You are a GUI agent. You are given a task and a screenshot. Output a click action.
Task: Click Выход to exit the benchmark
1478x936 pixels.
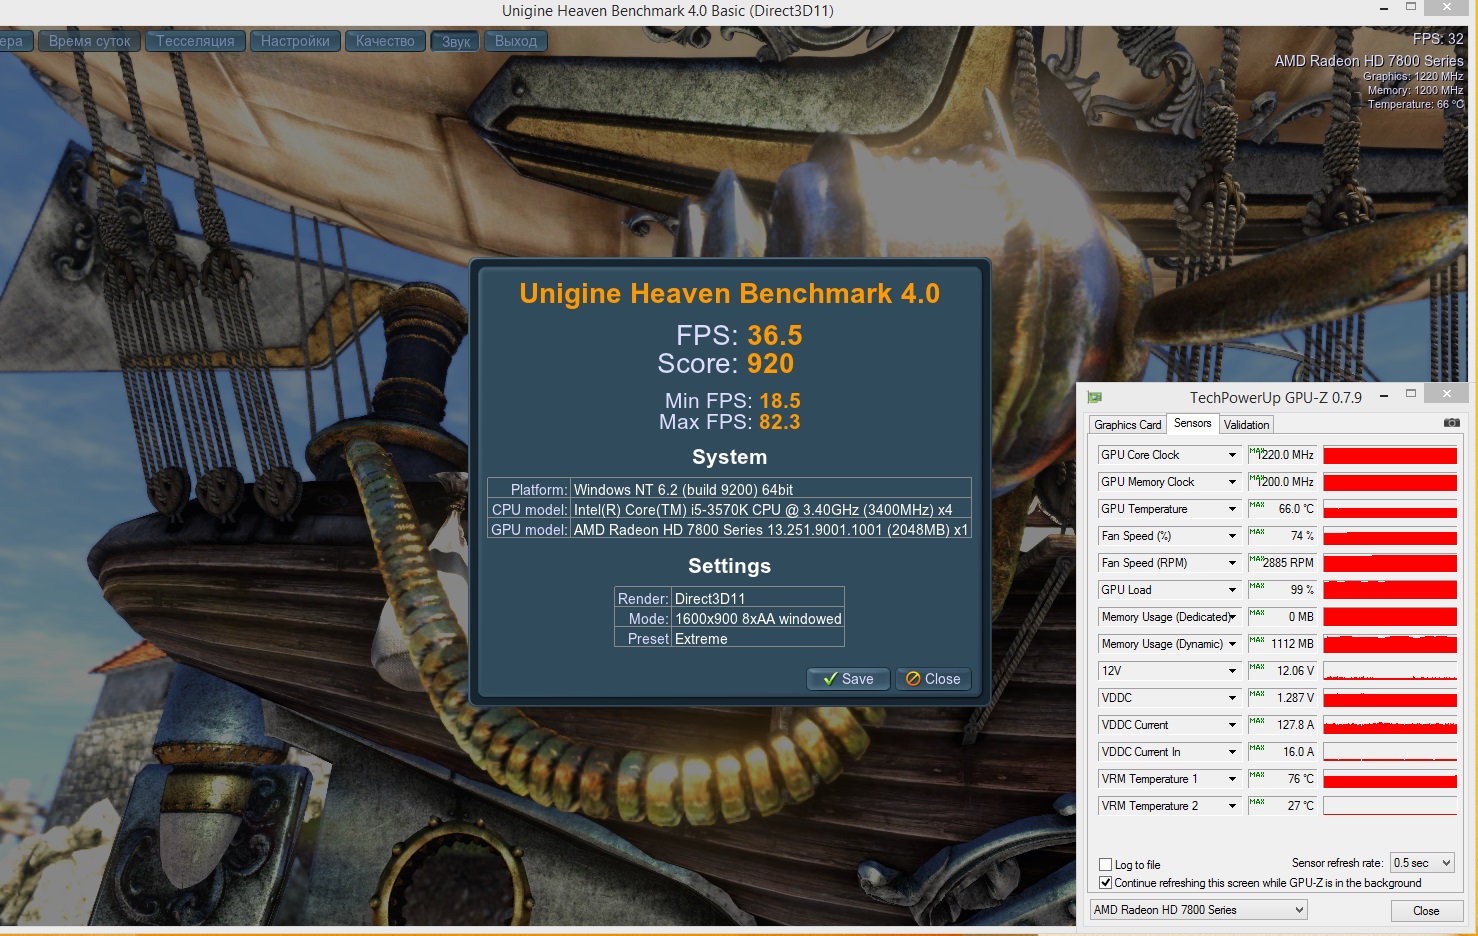[516, 41]
